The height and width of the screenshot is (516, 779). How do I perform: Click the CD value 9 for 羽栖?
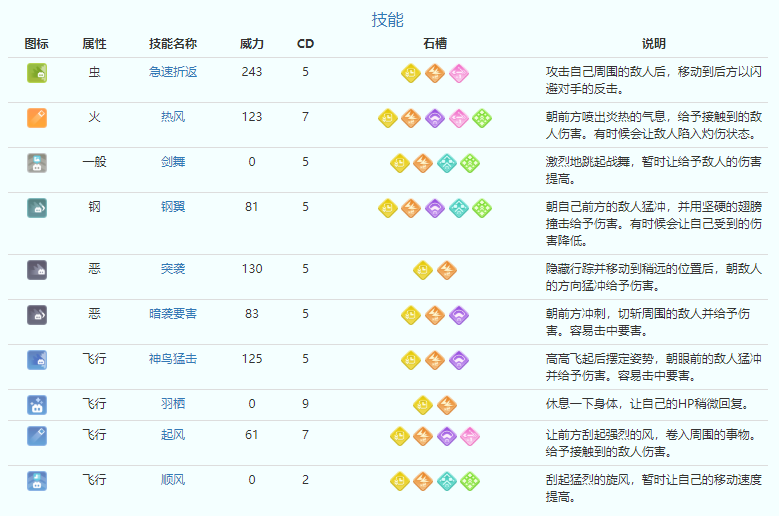click(306, 404)
